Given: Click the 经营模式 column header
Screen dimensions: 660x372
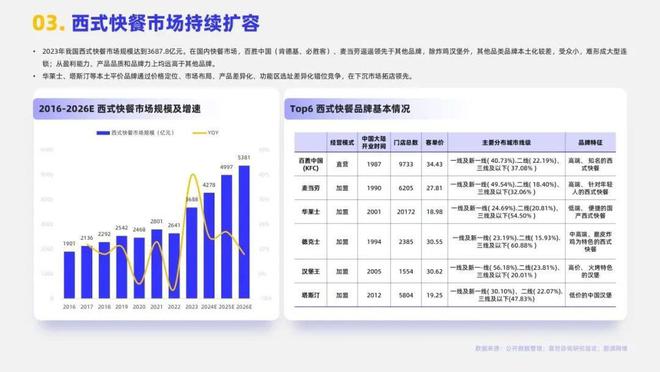Looking at the screenshot, I should coord(342,143).
